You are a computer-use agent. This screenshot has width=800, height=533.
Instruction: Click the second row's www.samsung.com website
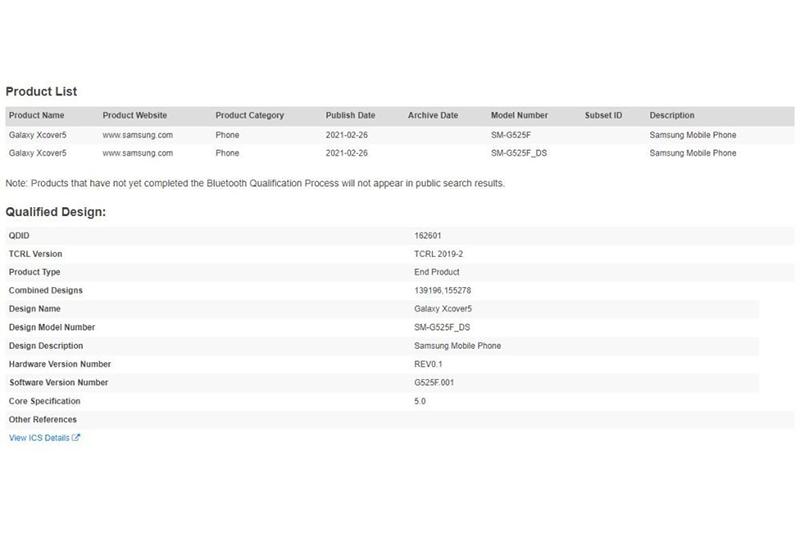[x=138, y=153]
